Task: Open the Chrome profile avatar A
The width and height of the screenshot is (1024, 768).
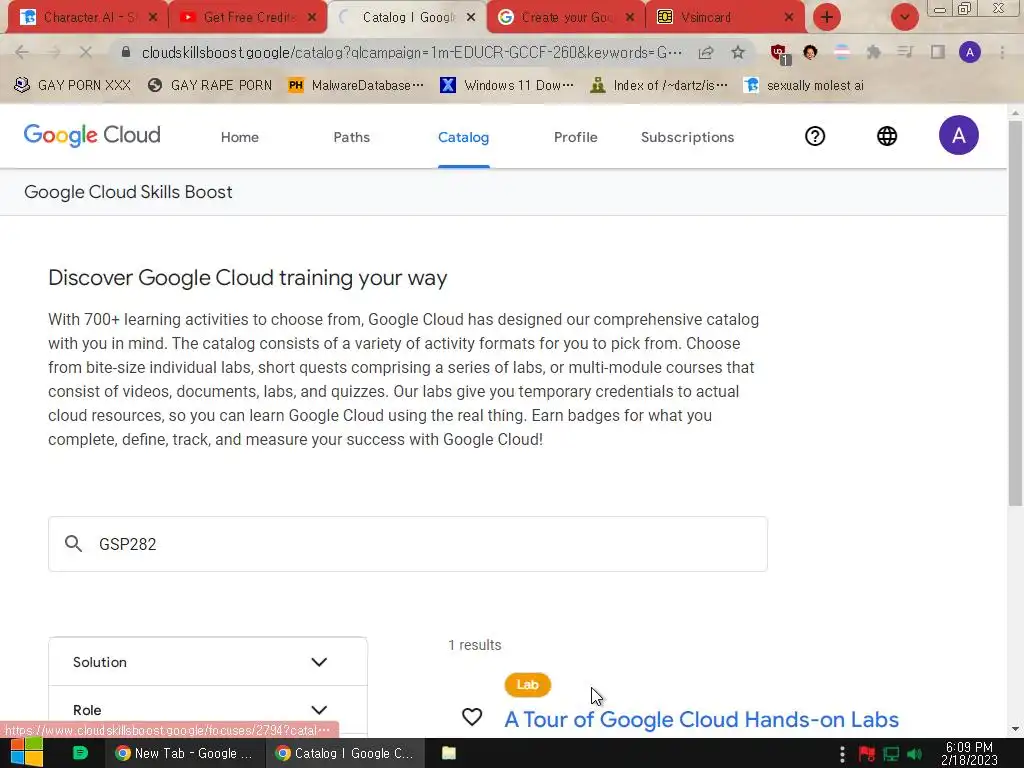Action: (970, 52)
